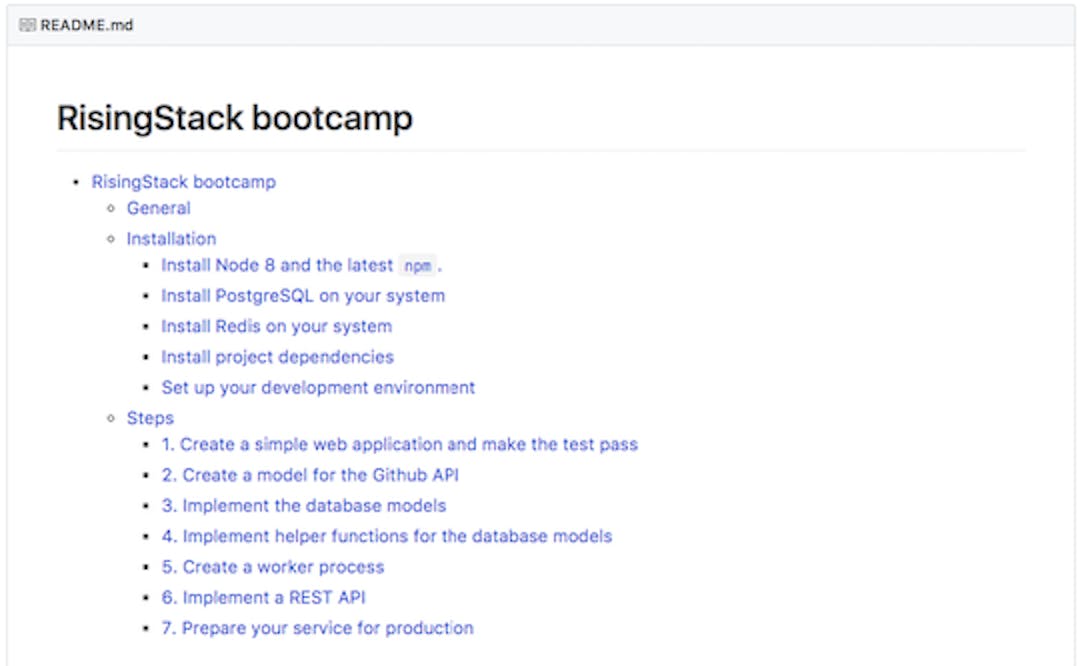Open Install PostgreSQL on your system link

[x=303, y=296]
